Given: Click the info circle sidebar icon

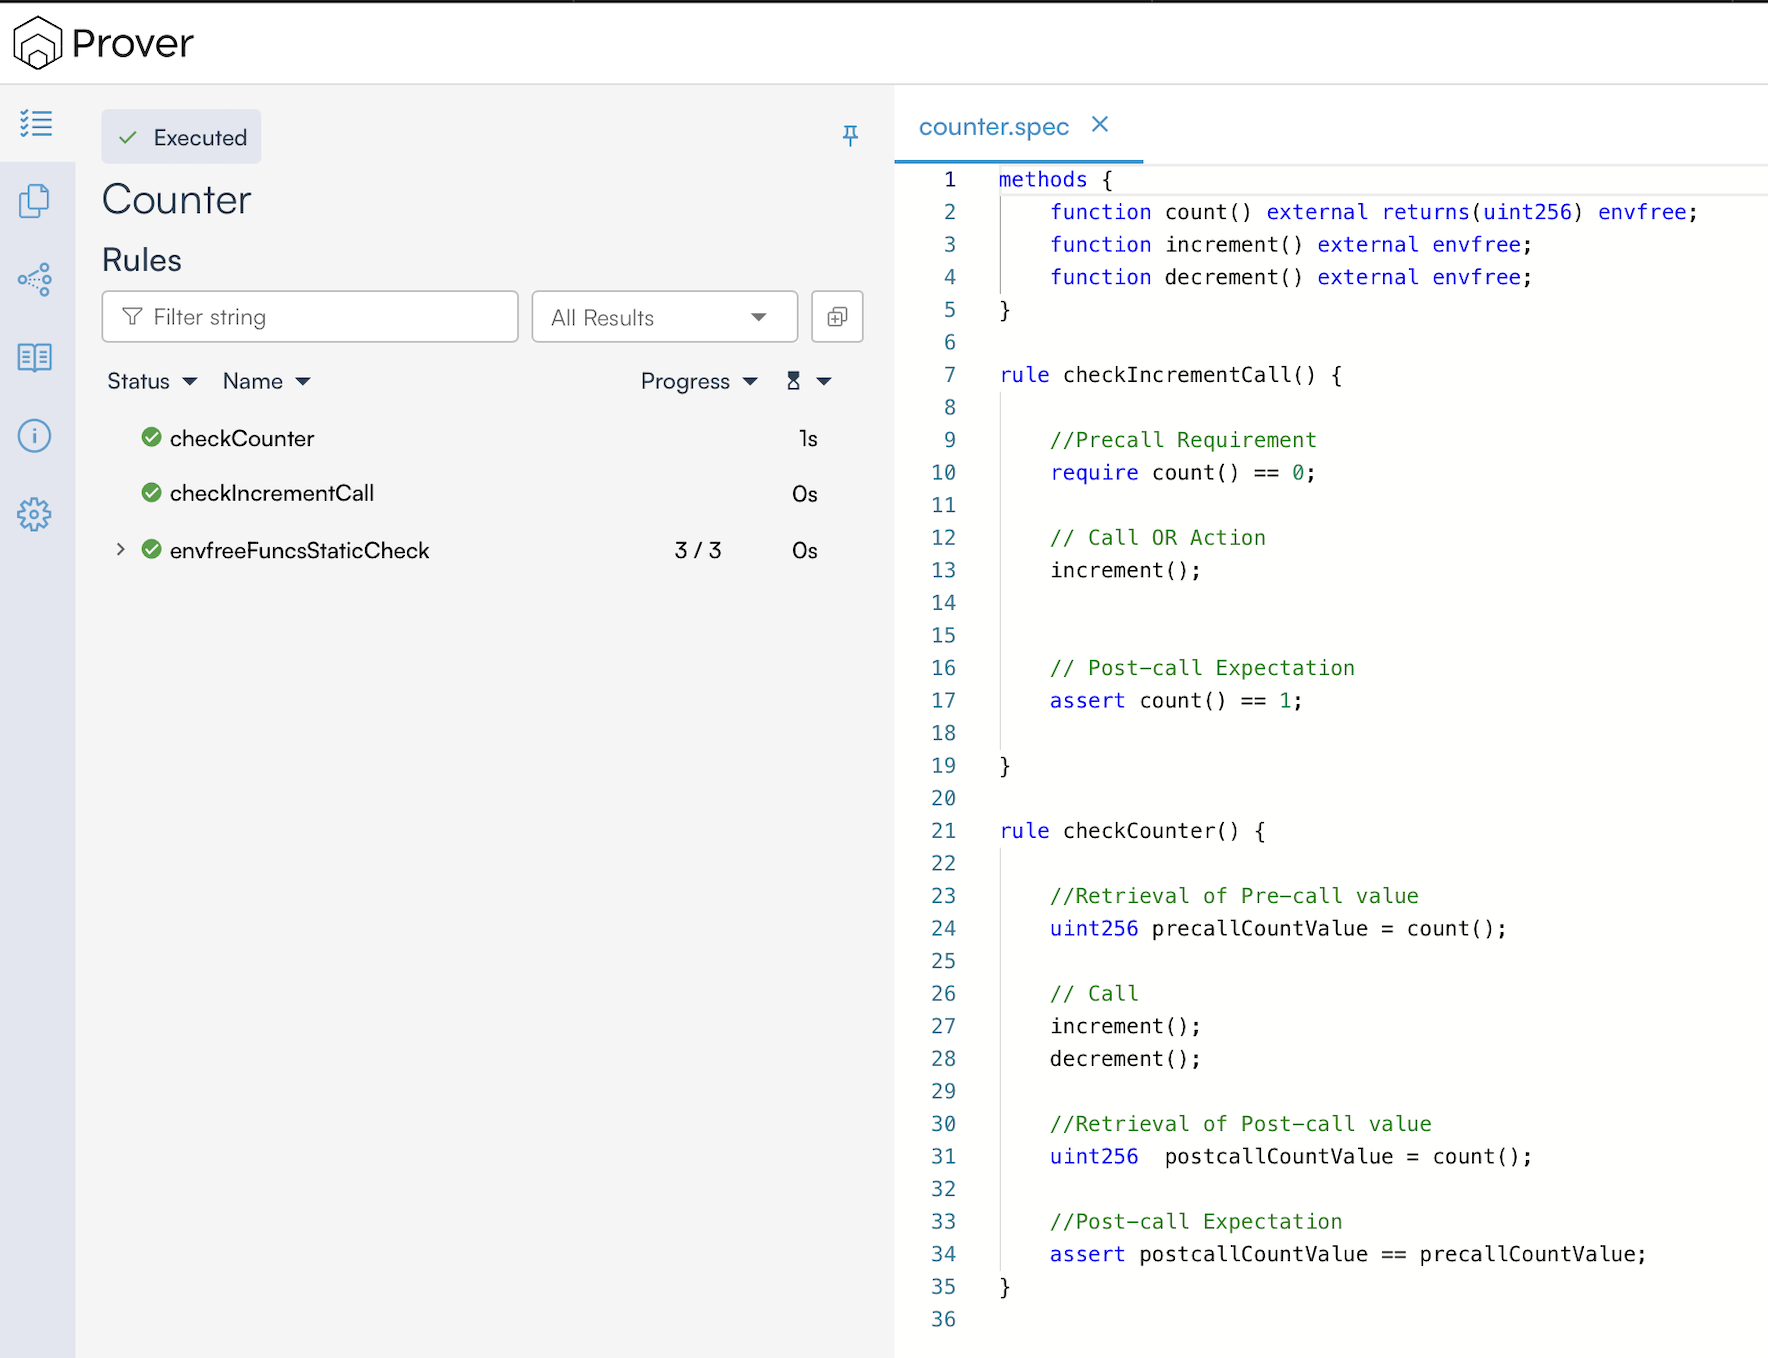Looking at the screenshot, I should [x=34, y=436].
